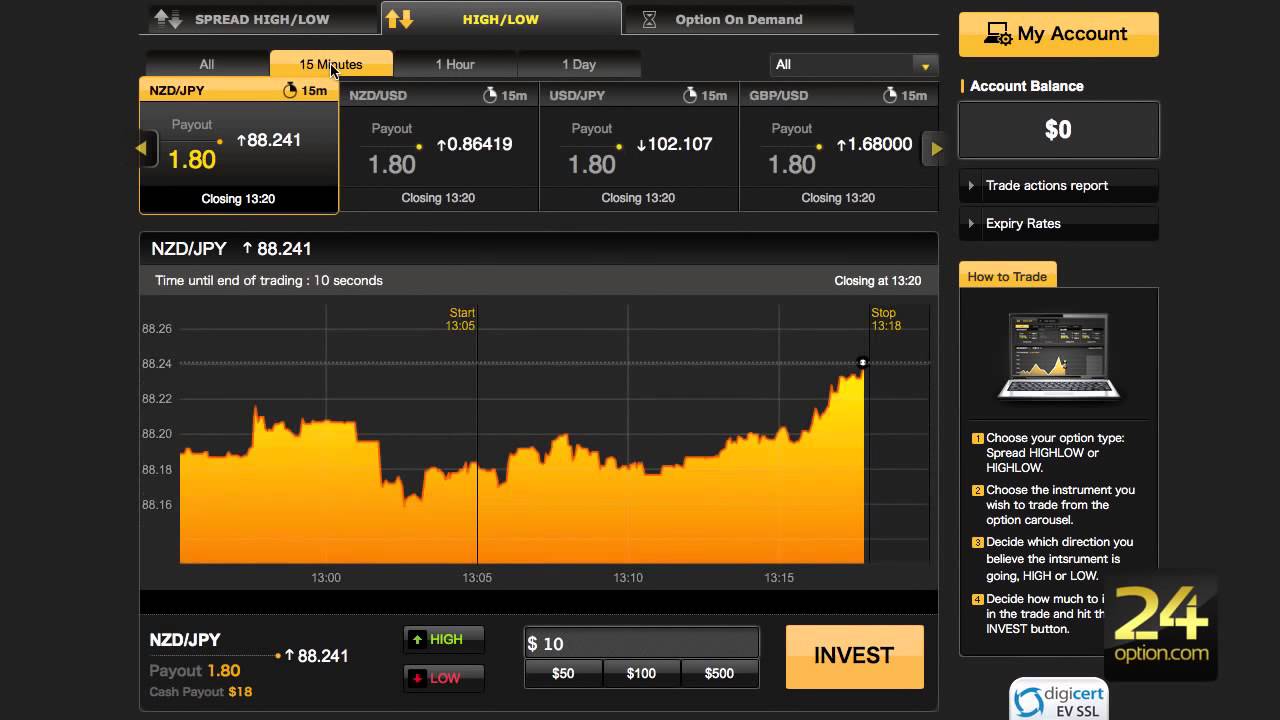Screen dimensions: 1280x720
Task: Click the timer icon on NZD/JPY card
Action: tap(290, 91)
